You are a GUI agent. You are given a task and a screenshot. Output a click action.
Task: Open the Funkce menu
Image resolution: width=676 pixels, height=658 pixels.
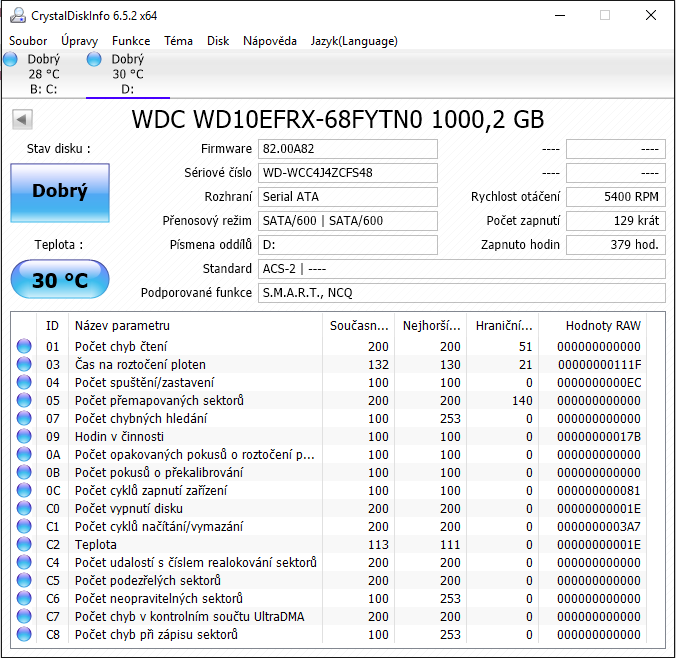tap(131, 41)
